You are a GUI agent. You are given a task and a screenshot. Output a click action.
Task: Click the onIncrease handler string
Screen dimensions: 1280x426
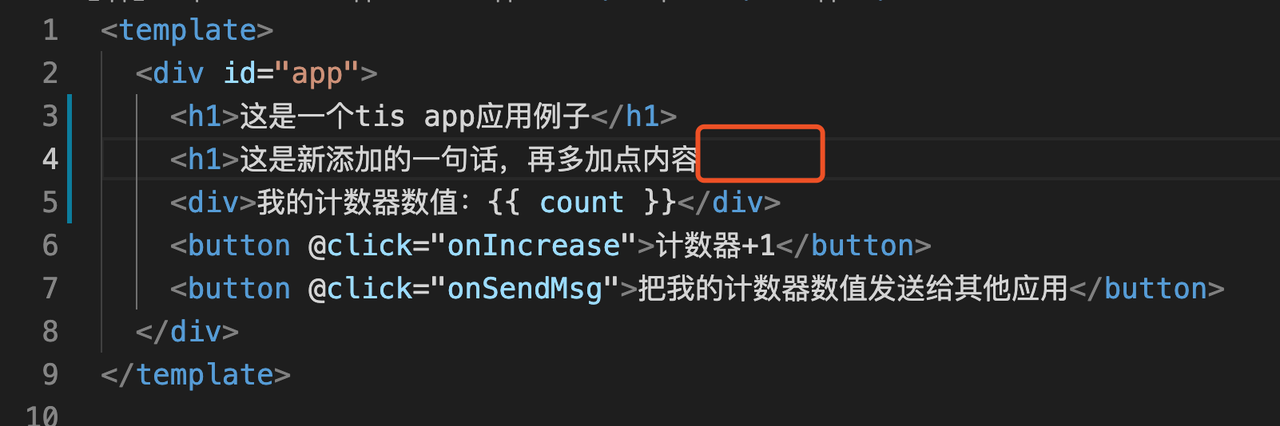pyautogui.click(x=531, y=245)
